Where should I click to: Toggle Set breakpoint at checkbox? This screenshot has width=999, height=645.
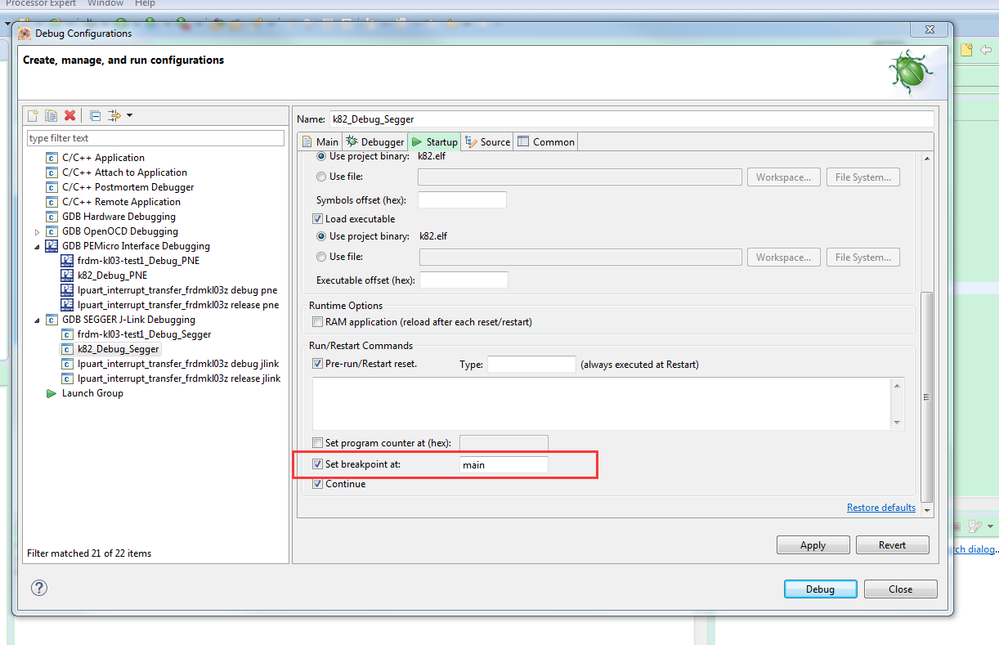pos(317,464)
